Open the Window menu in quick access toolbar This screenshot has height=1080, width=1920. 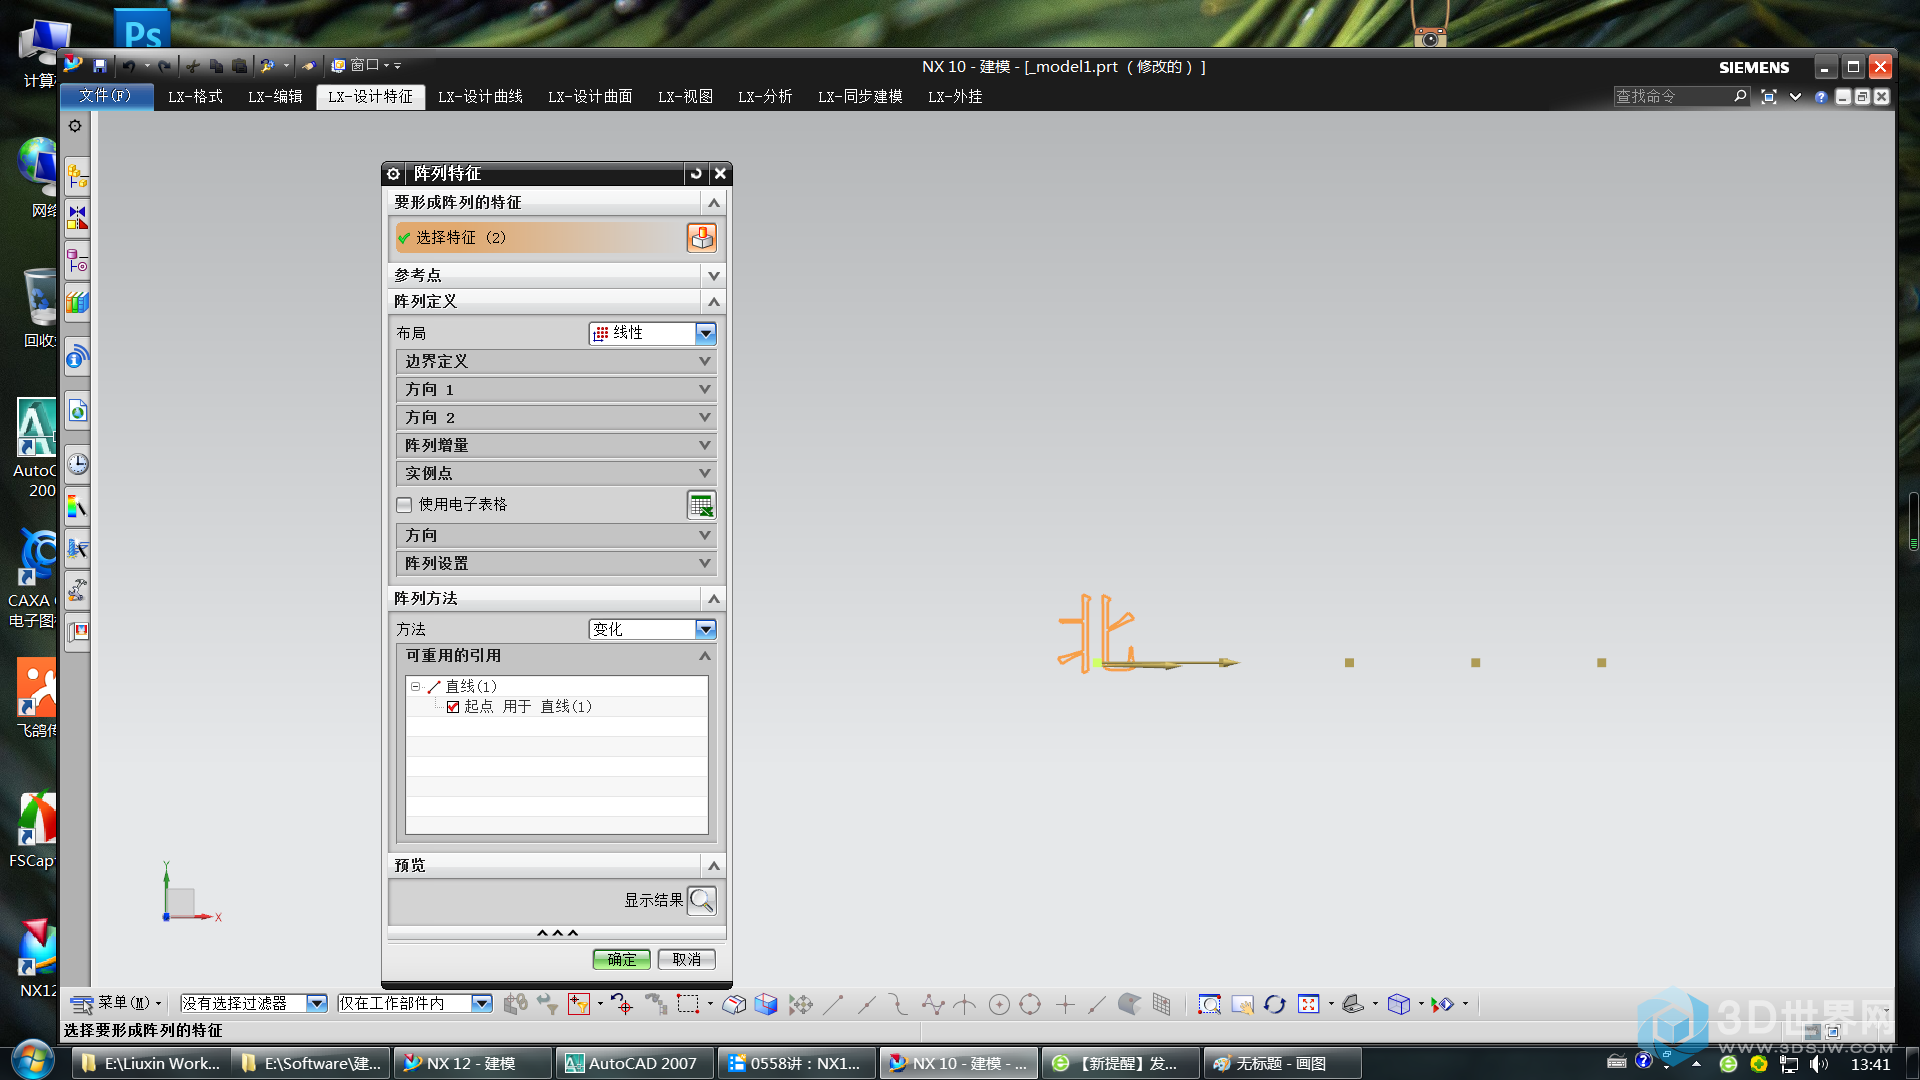(x=360, y=66)
